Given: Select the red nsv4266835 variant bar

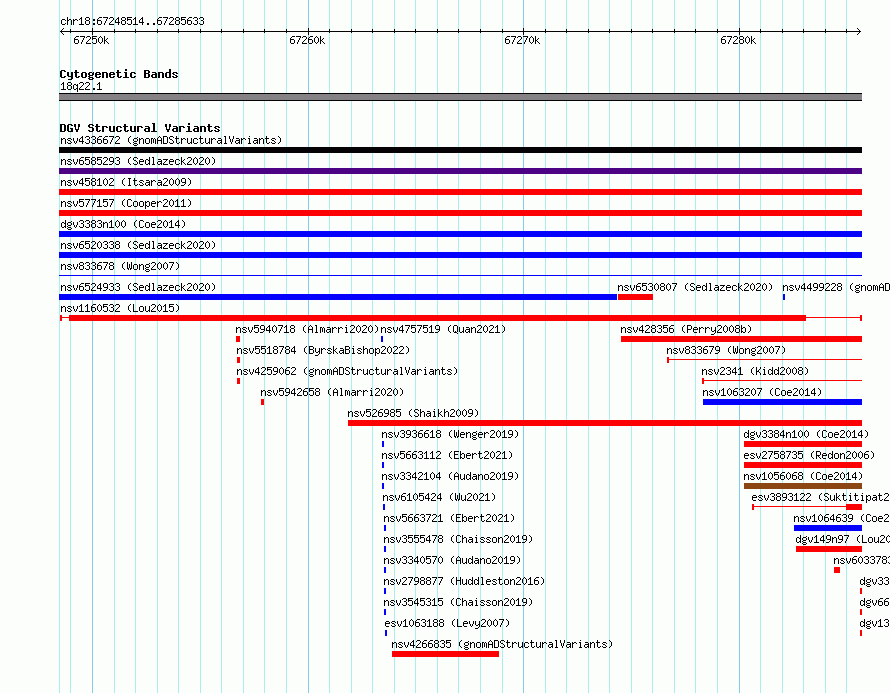Looking at the screenshot, I should [x=445, y=654].
